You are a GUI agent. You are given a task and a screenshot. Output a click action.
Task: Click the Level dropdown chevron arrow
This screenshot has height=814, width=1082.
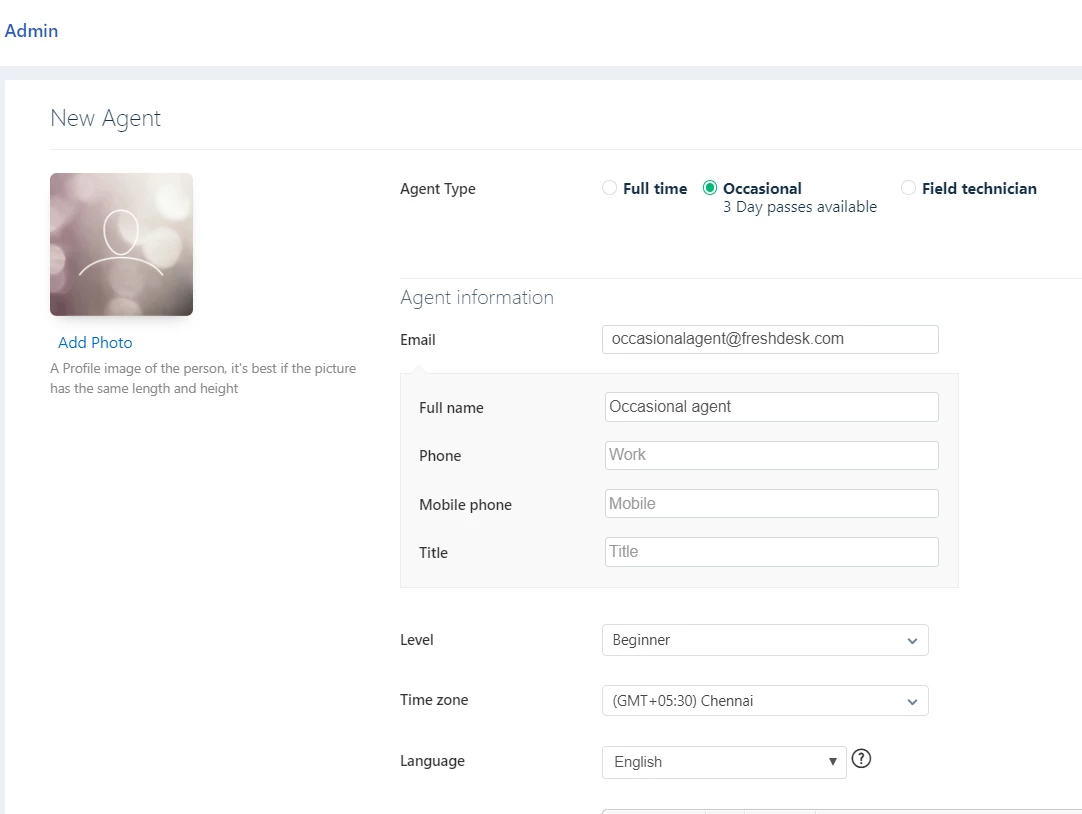tap(912, 641)
